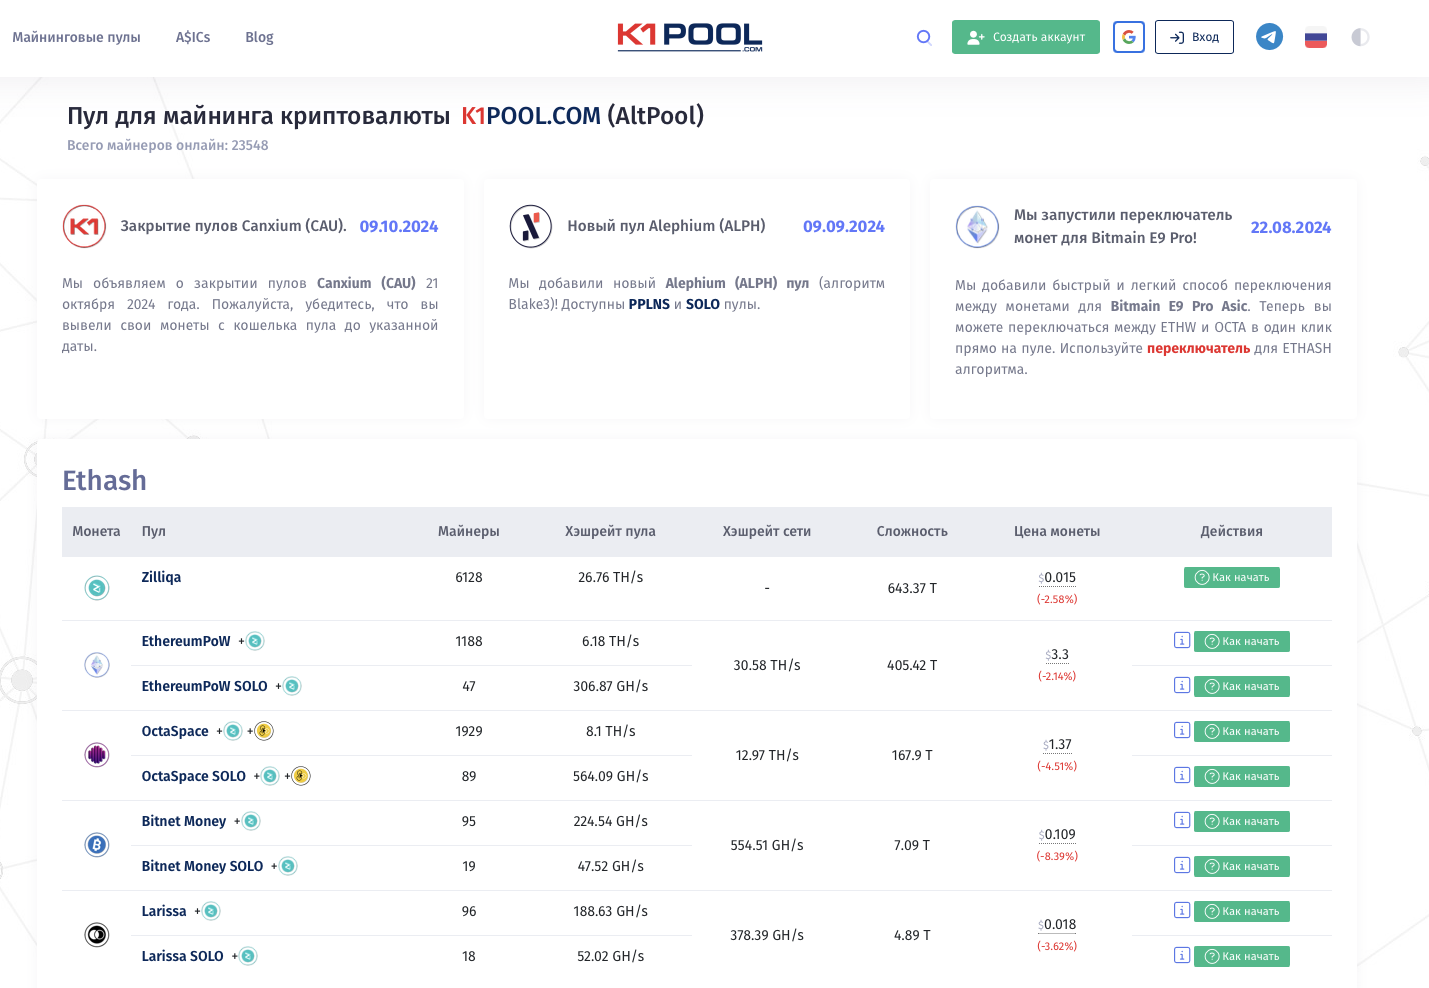Click Как начать for EthereumPoW SOLO

[1242, 686]
